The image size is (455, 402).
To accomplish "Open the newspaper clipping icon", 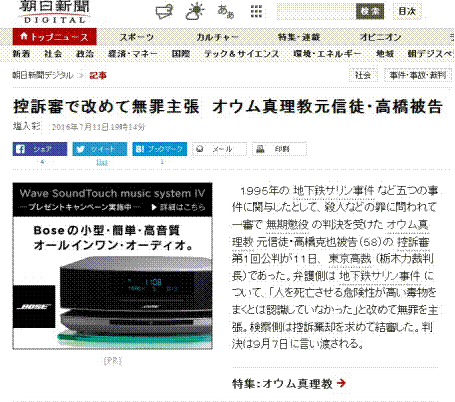I will coord(164,12).
